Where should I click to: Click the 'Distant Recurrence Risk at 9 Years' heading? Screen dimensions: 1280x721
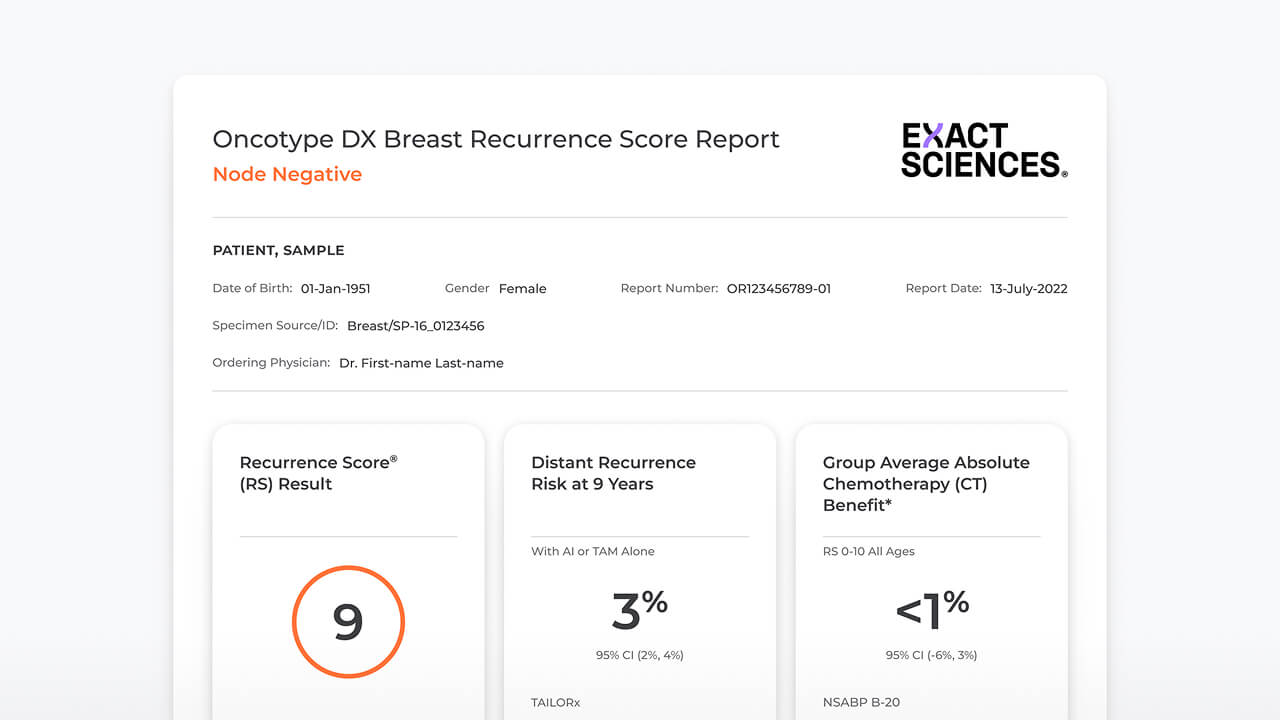pyautogui.click(x=613, y=473)
